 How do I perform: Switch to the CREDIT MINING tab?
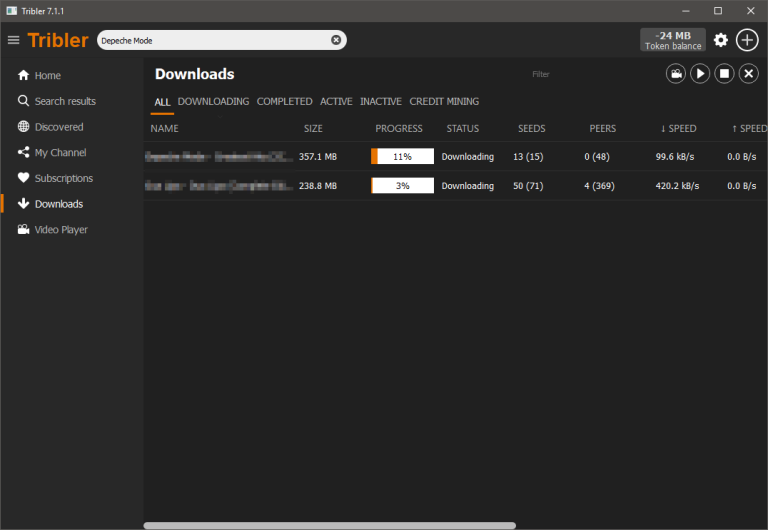(x=444, y=101)
